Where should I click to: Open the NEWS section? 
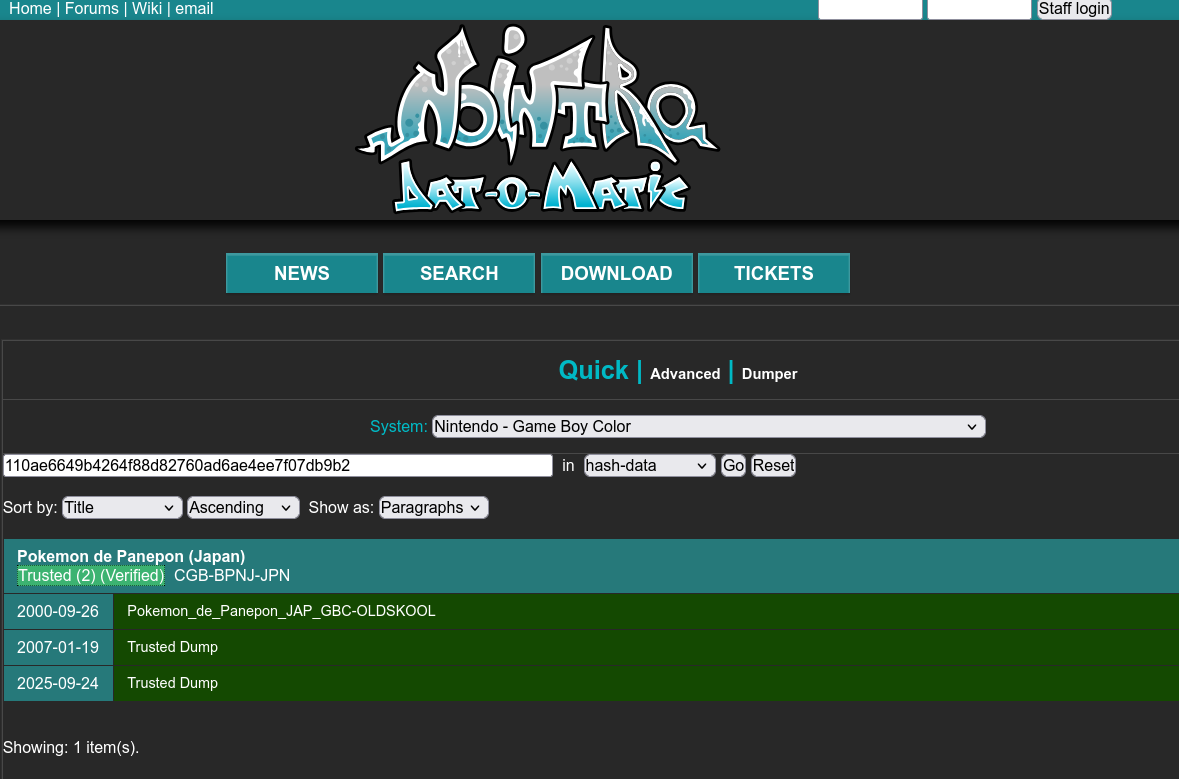[302, 273]
